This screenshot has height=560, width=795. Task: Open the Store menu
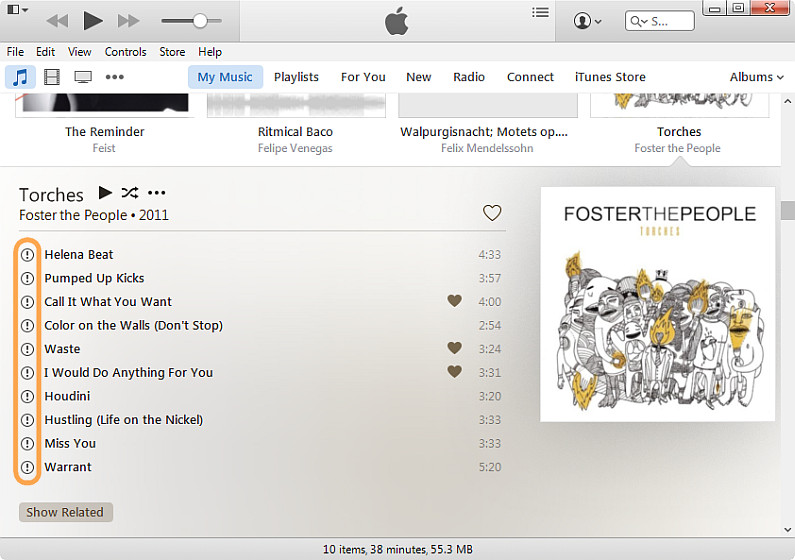(172, 52)
